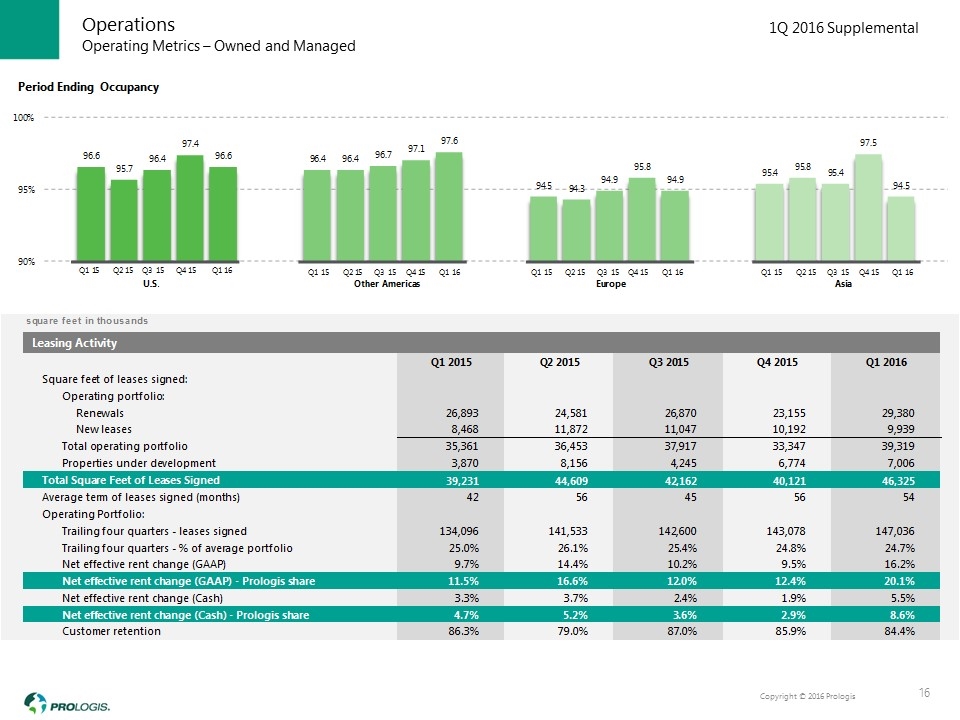The width and height of the screenshot is (960, 720).
Task: Select Net effective rent change (GAAP) Prologis share row
Action: point(185,581)
